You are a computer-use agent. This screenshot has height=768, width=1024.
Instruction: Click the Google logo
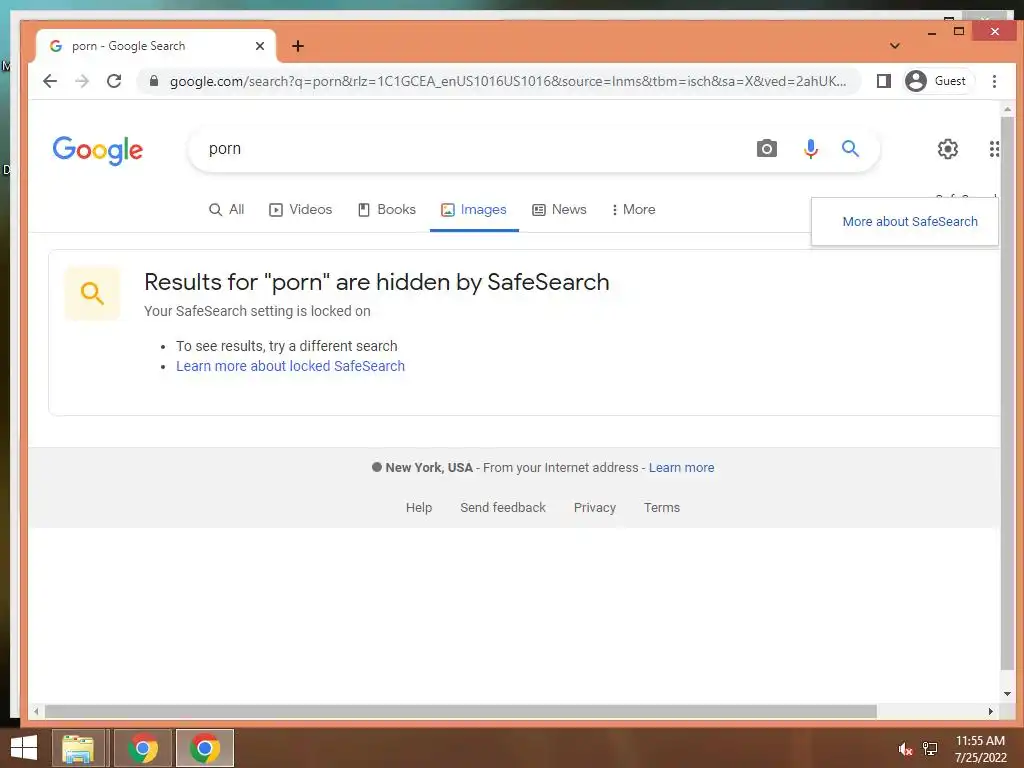click(x=98, y=150)
